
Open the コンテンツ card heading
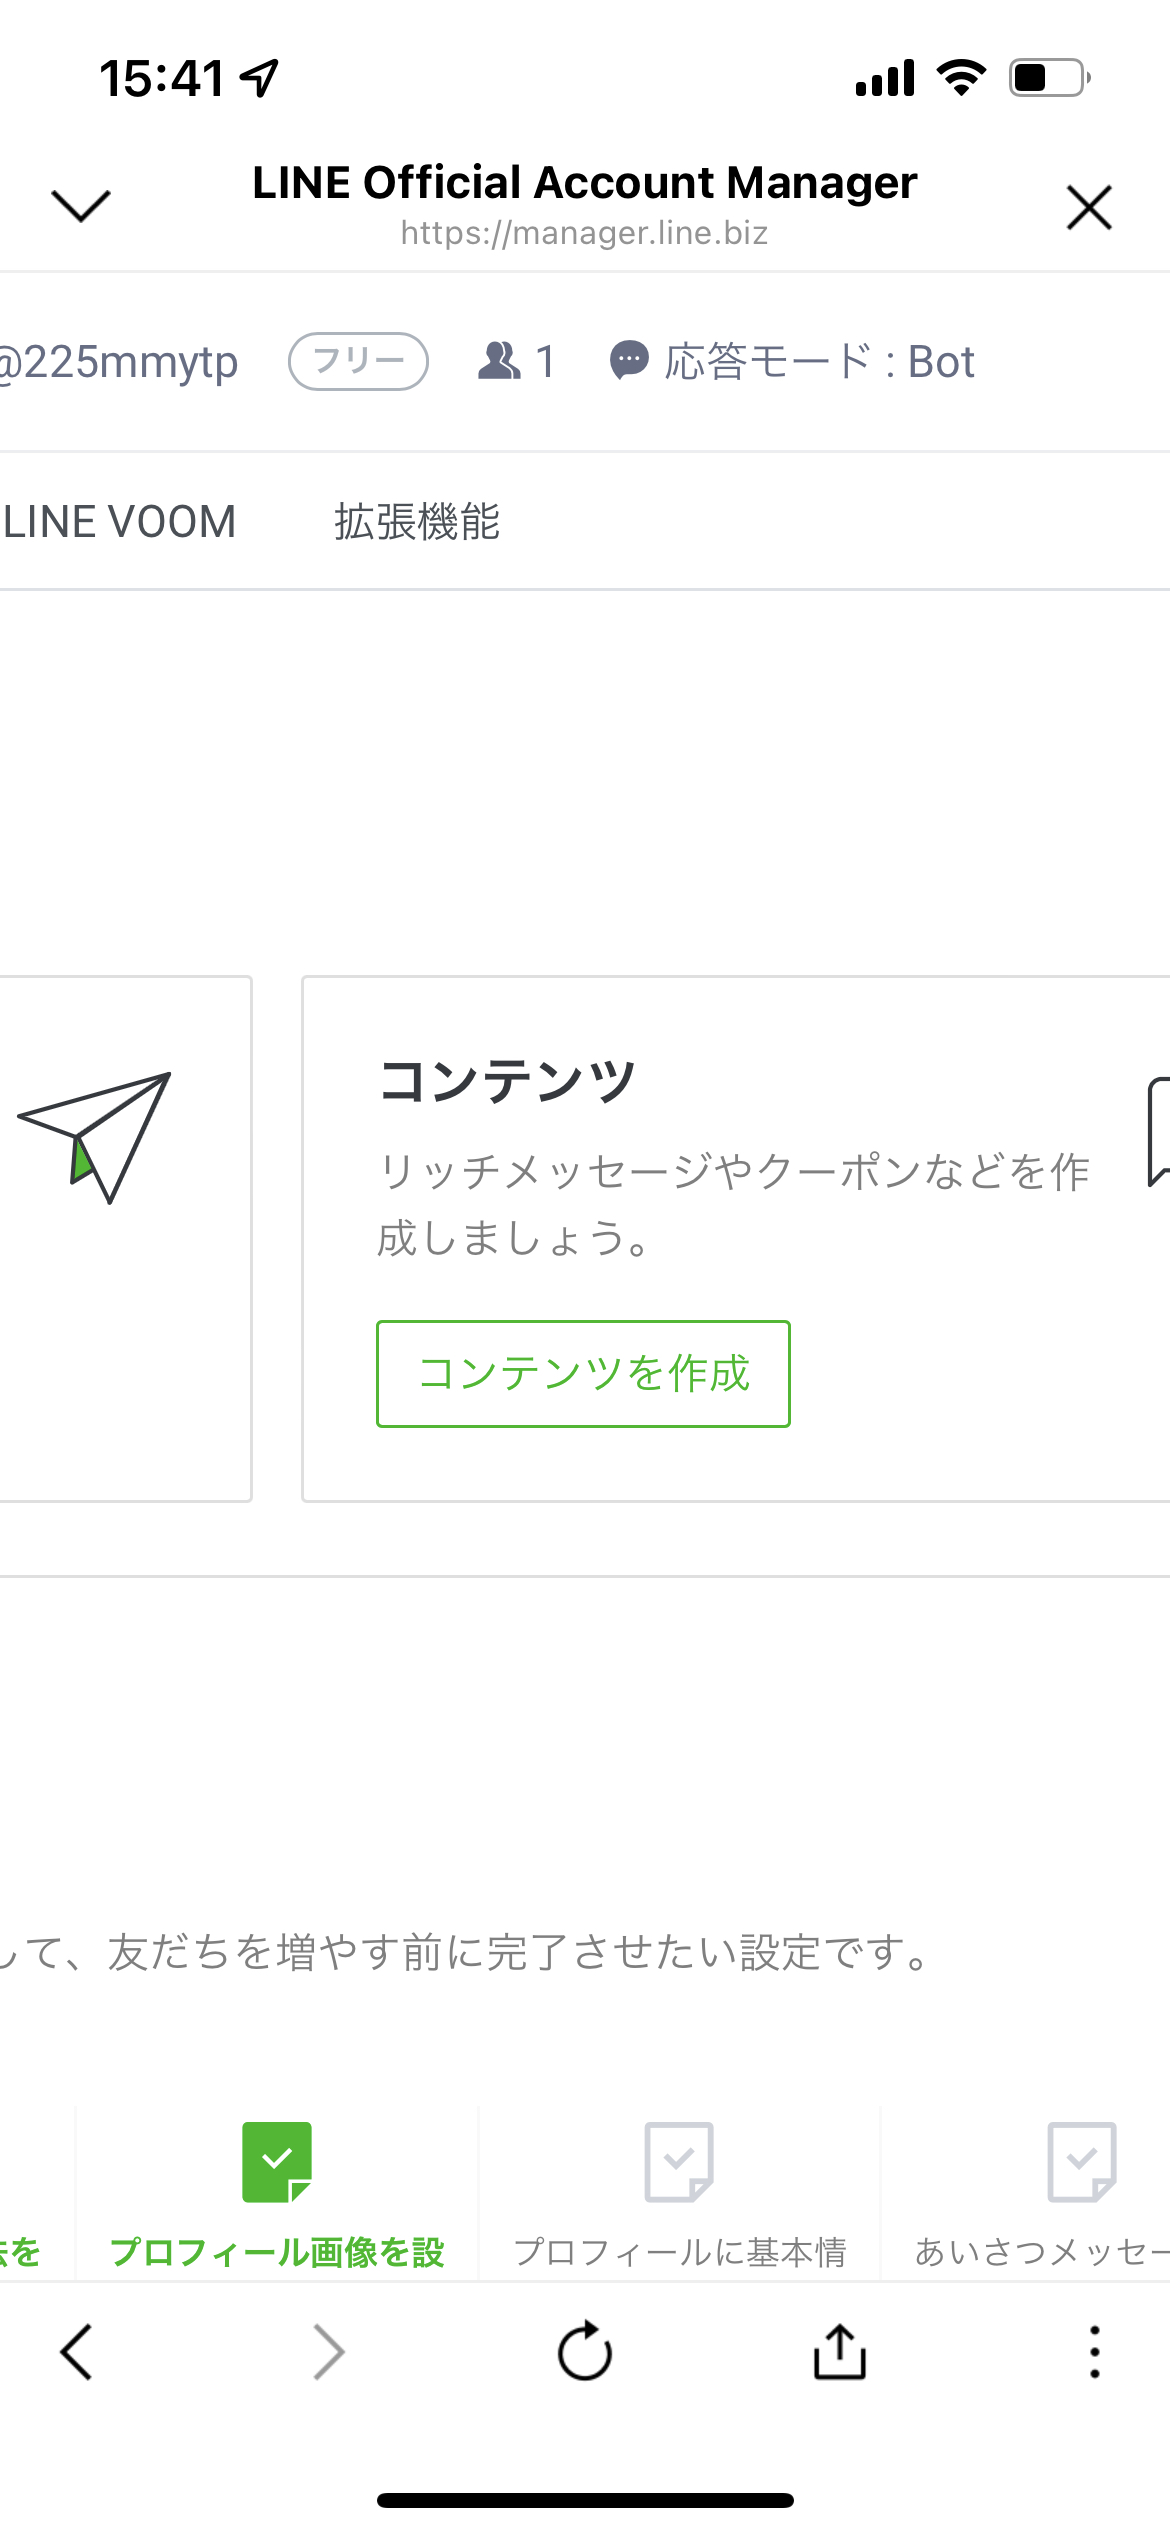pyautogui.click(x=507, y=1081)
